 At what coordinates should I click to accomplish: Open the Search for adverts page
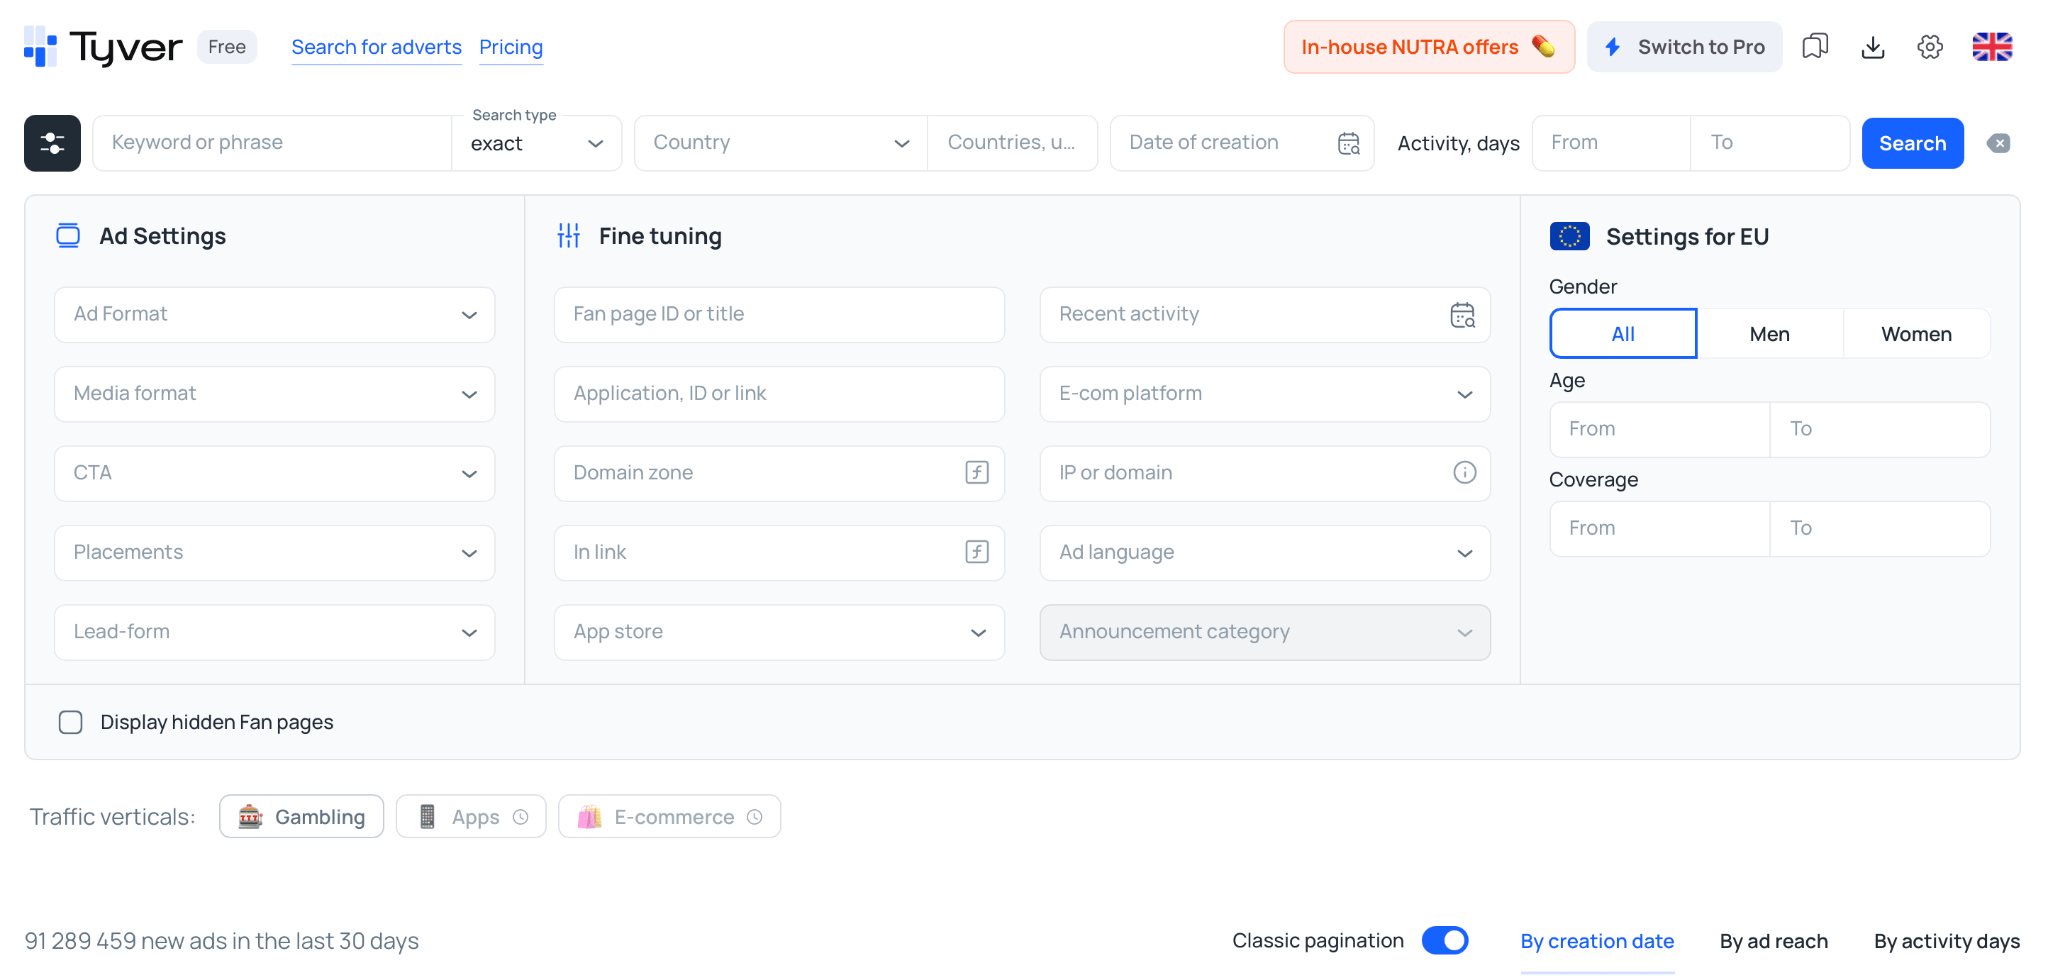(x=376, y=47)
